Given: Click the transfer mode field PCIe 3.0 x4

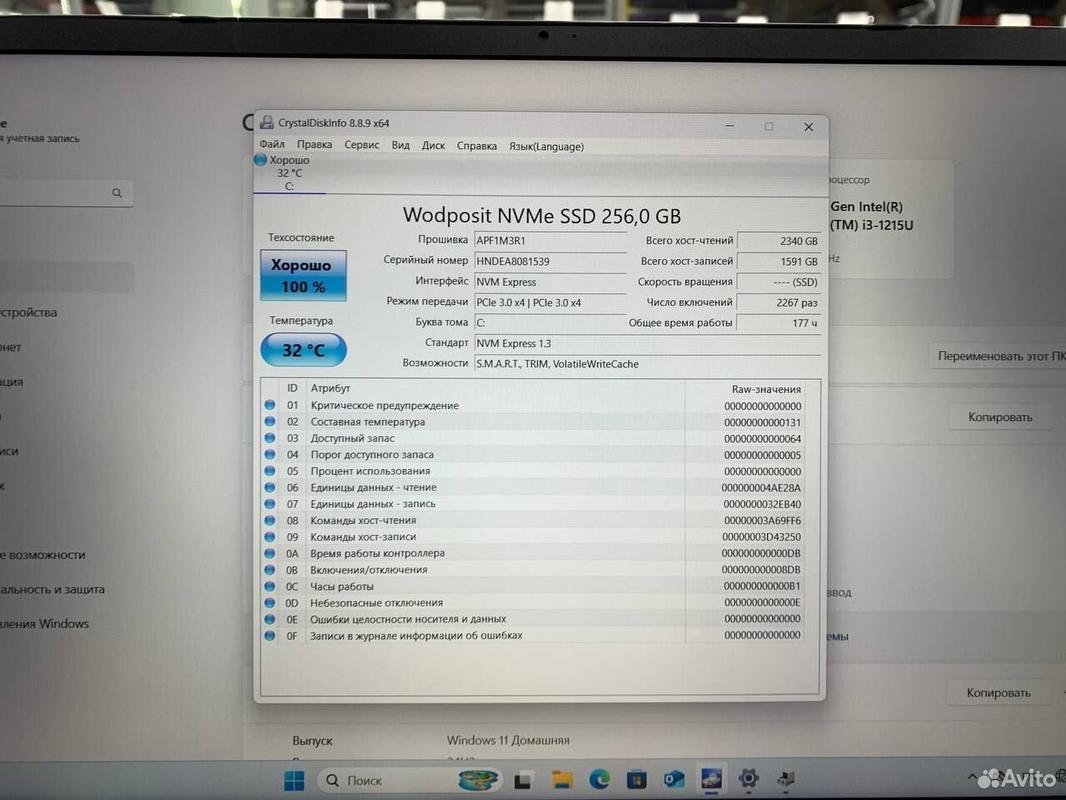Looking at the screenshot, I should click(x=550, y=302).
